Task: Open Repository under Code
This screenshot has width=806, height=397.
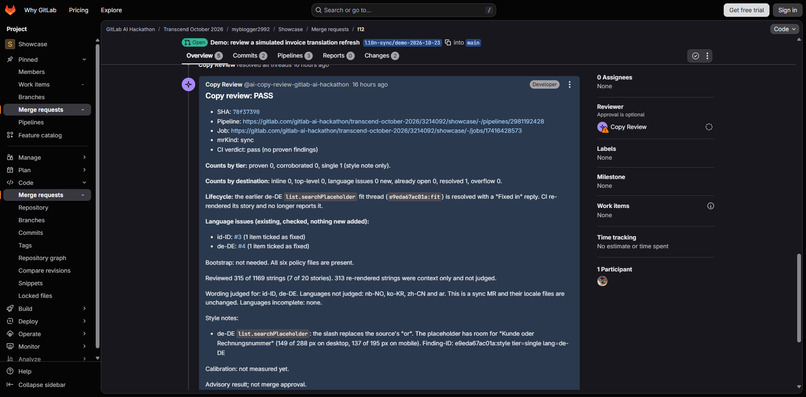Action: (x=33, y=208)
